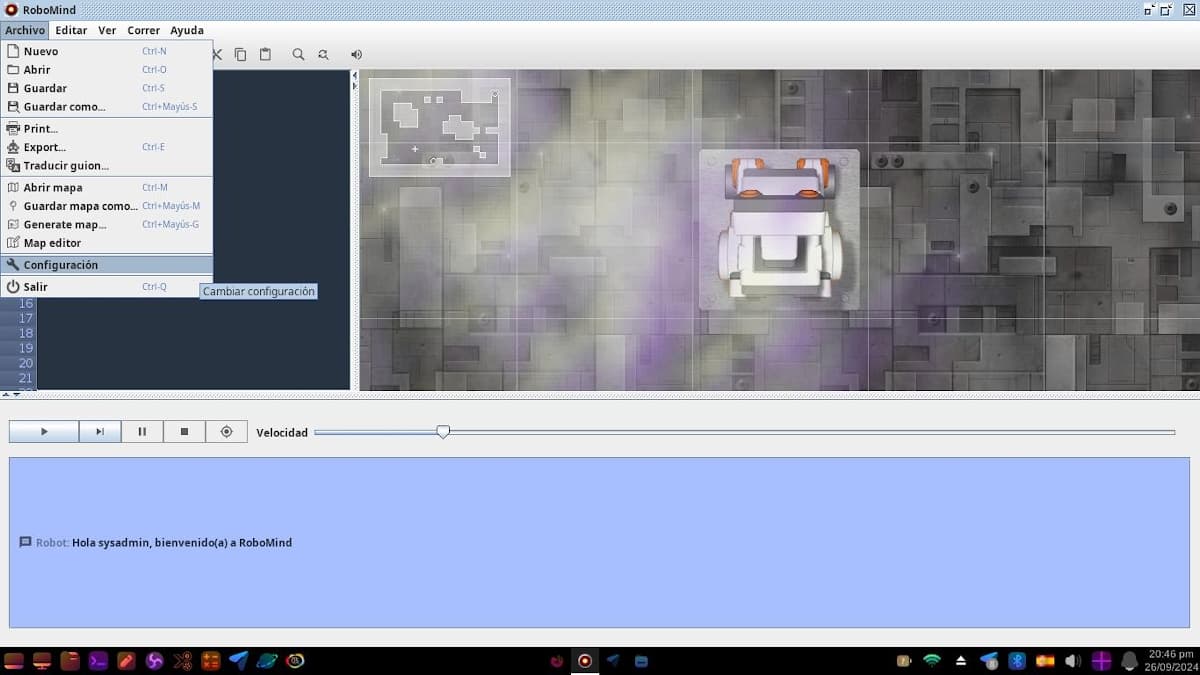Select Configuración from the Archivo menu
This screenshot has width=1200, height=675.
61,265
